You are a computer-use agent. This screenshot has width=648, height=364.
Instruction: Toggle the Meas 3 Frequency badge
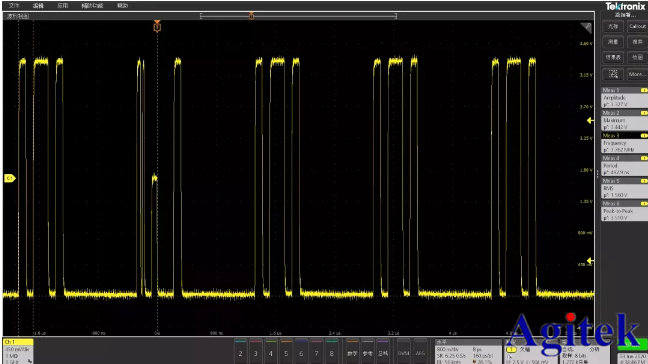point(624,143)
